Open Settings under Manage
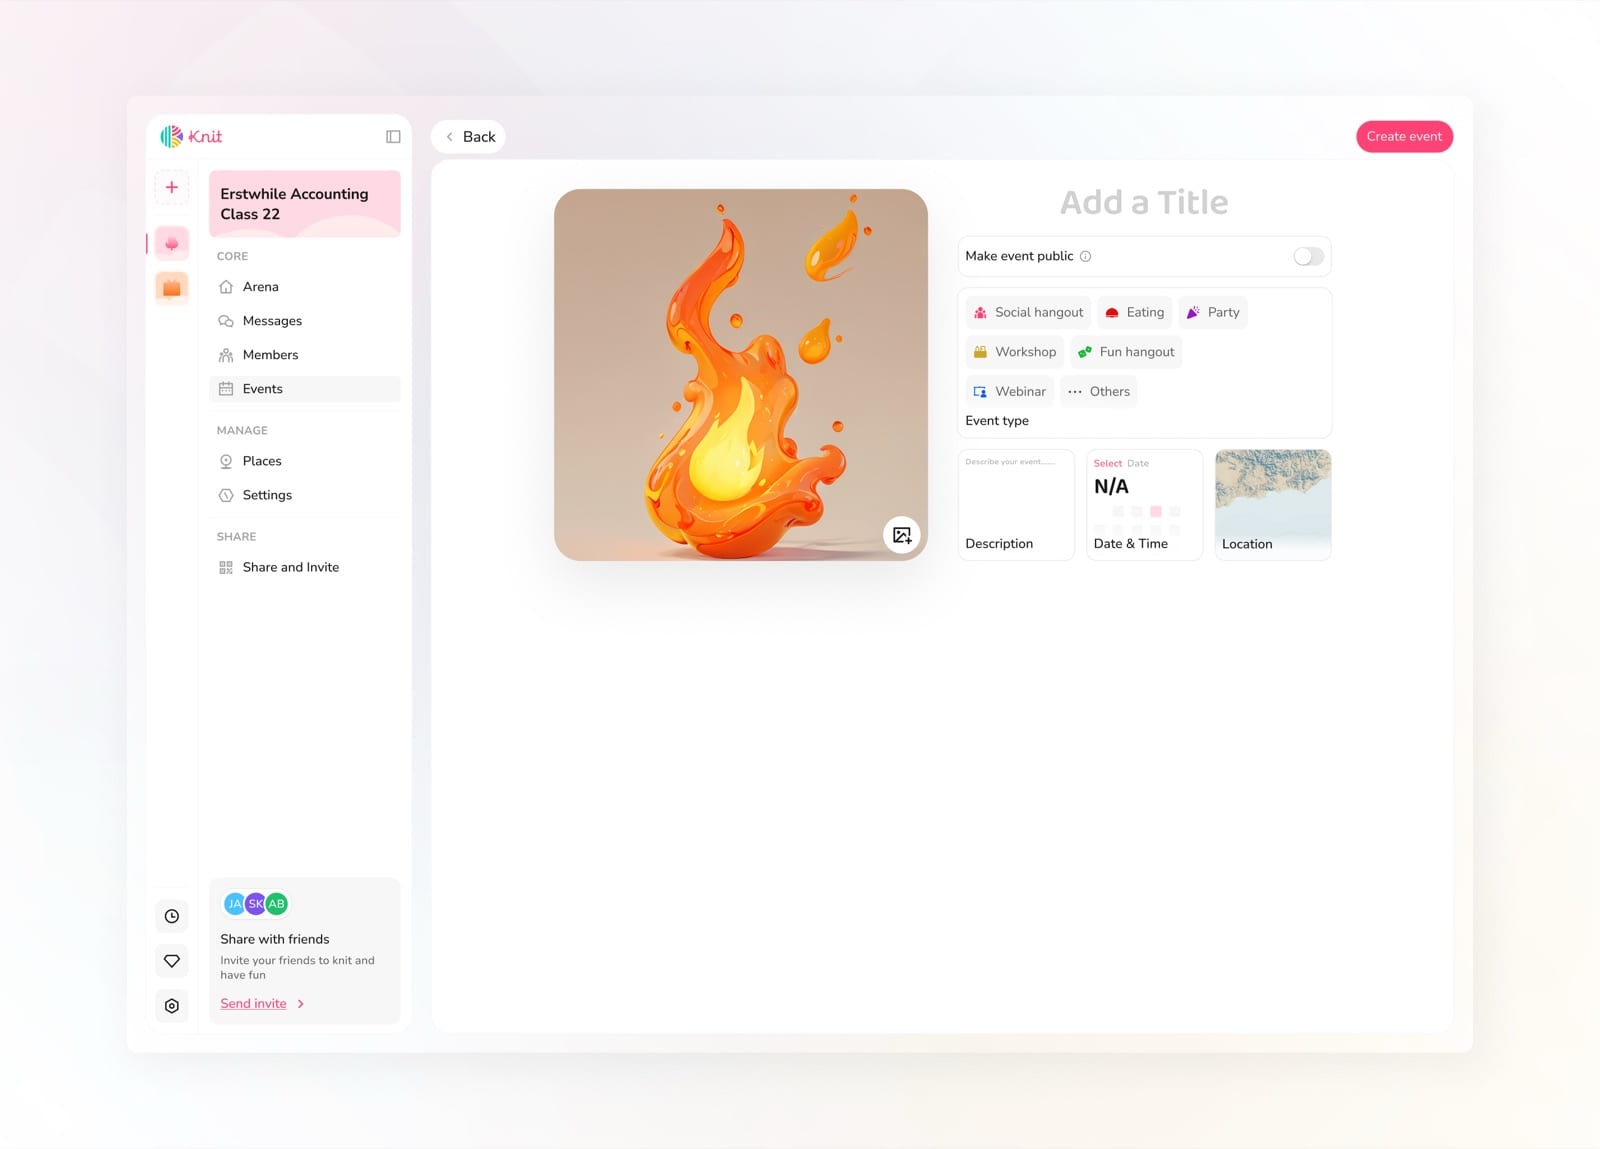The width and height of the screenshot is (1600, 1149). coord(305,495)
